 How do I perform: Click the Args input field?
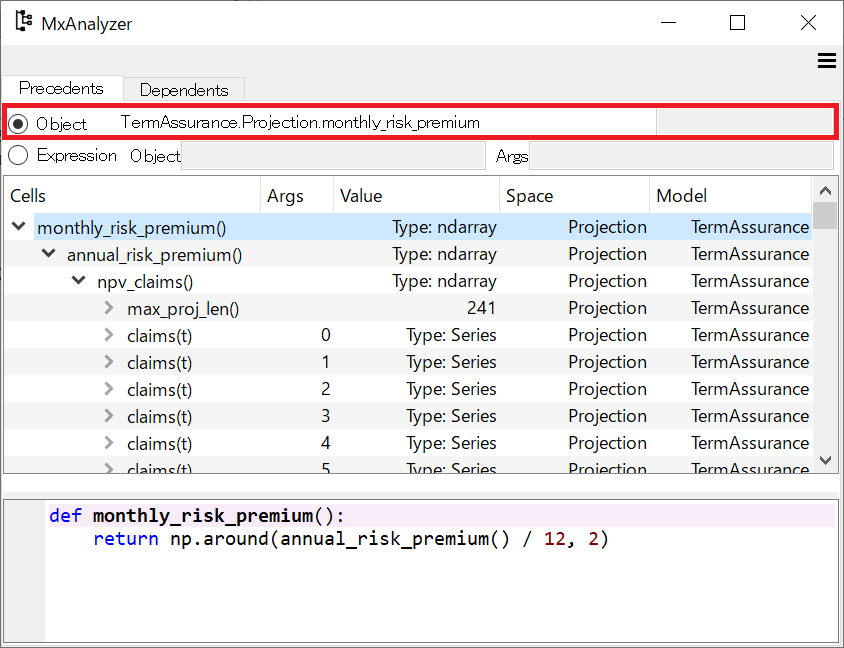coord(680,155)
